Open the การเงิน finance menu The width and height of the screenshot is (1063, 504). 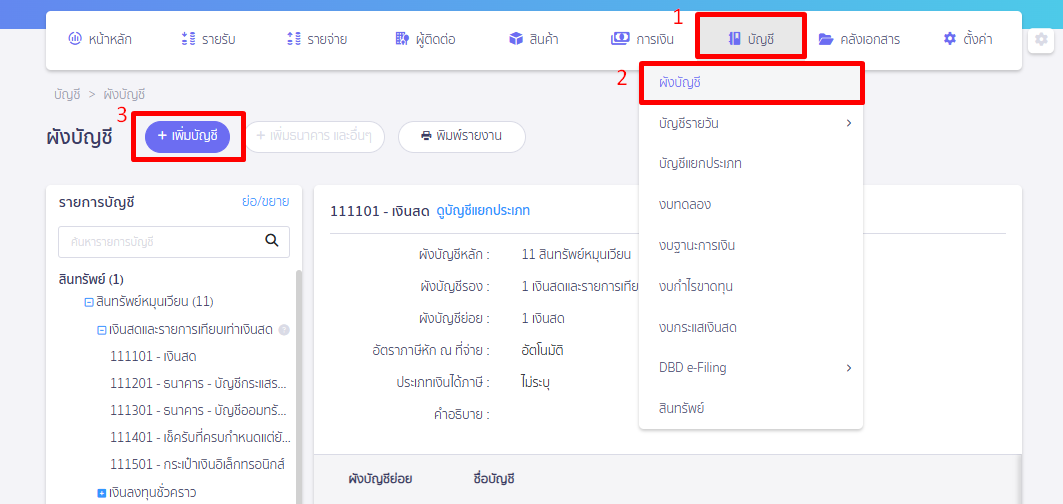tap(642, 39)
